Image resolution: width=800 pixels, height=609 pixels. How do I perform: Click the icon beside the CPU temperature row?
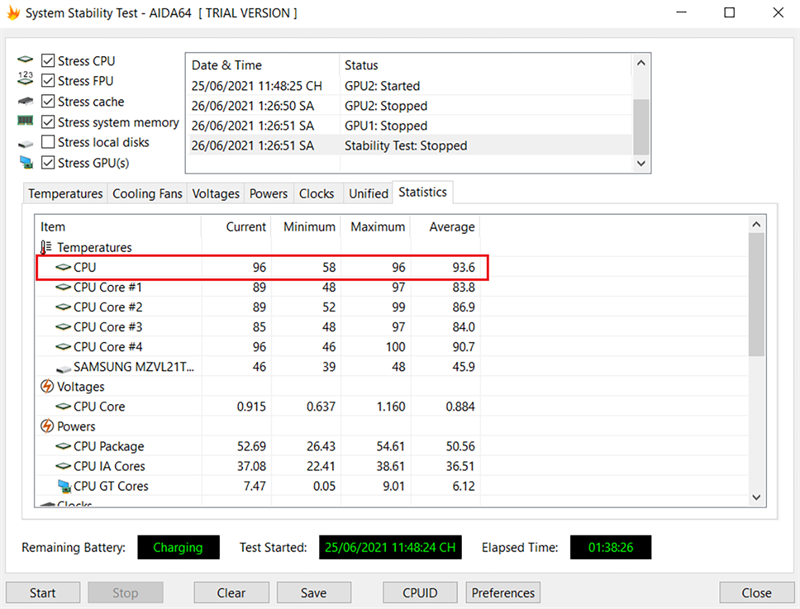[63, 267]
